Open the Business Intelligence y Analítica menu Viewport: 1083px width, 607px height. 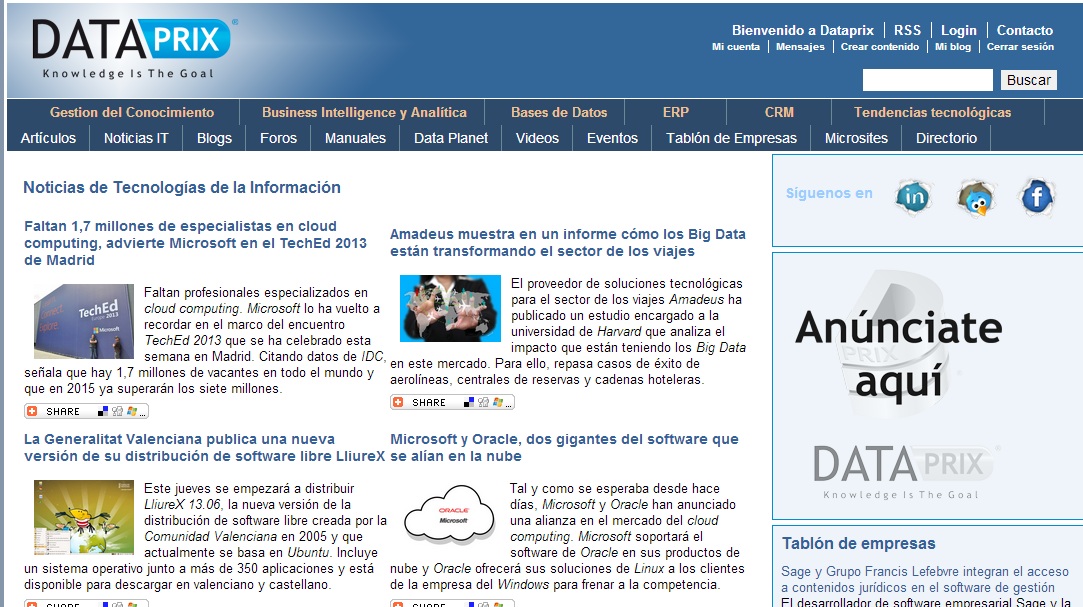(x=364, y=112)
